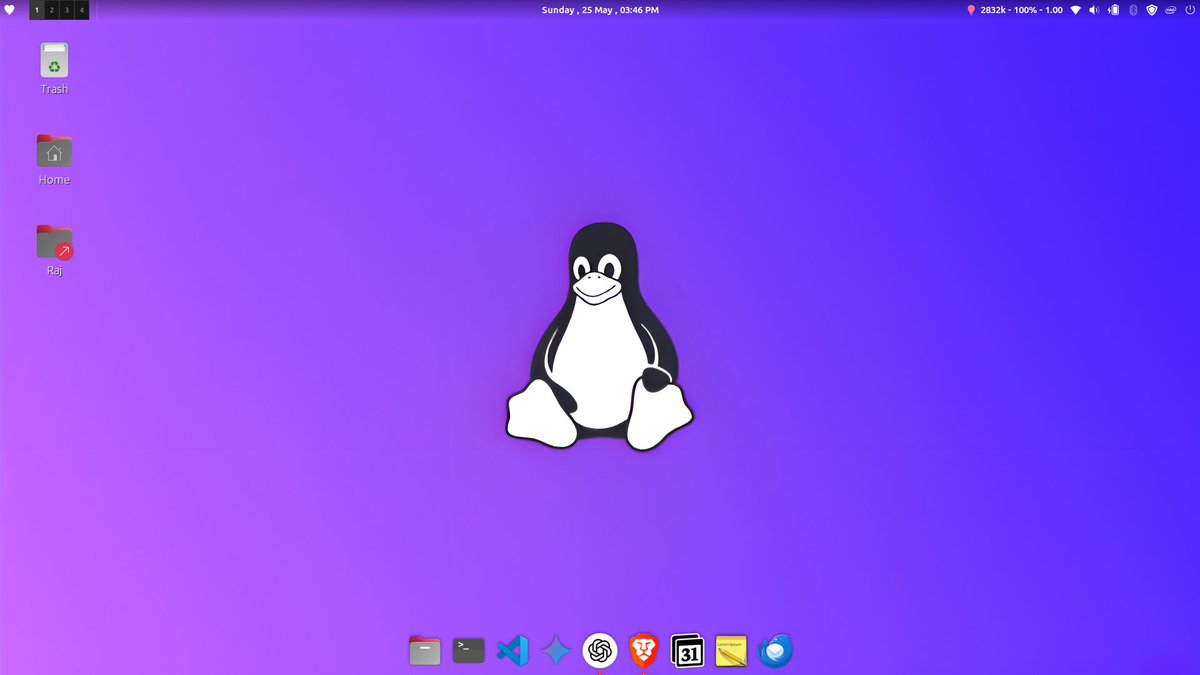Open the calendar app showing 31

point(688,651)
